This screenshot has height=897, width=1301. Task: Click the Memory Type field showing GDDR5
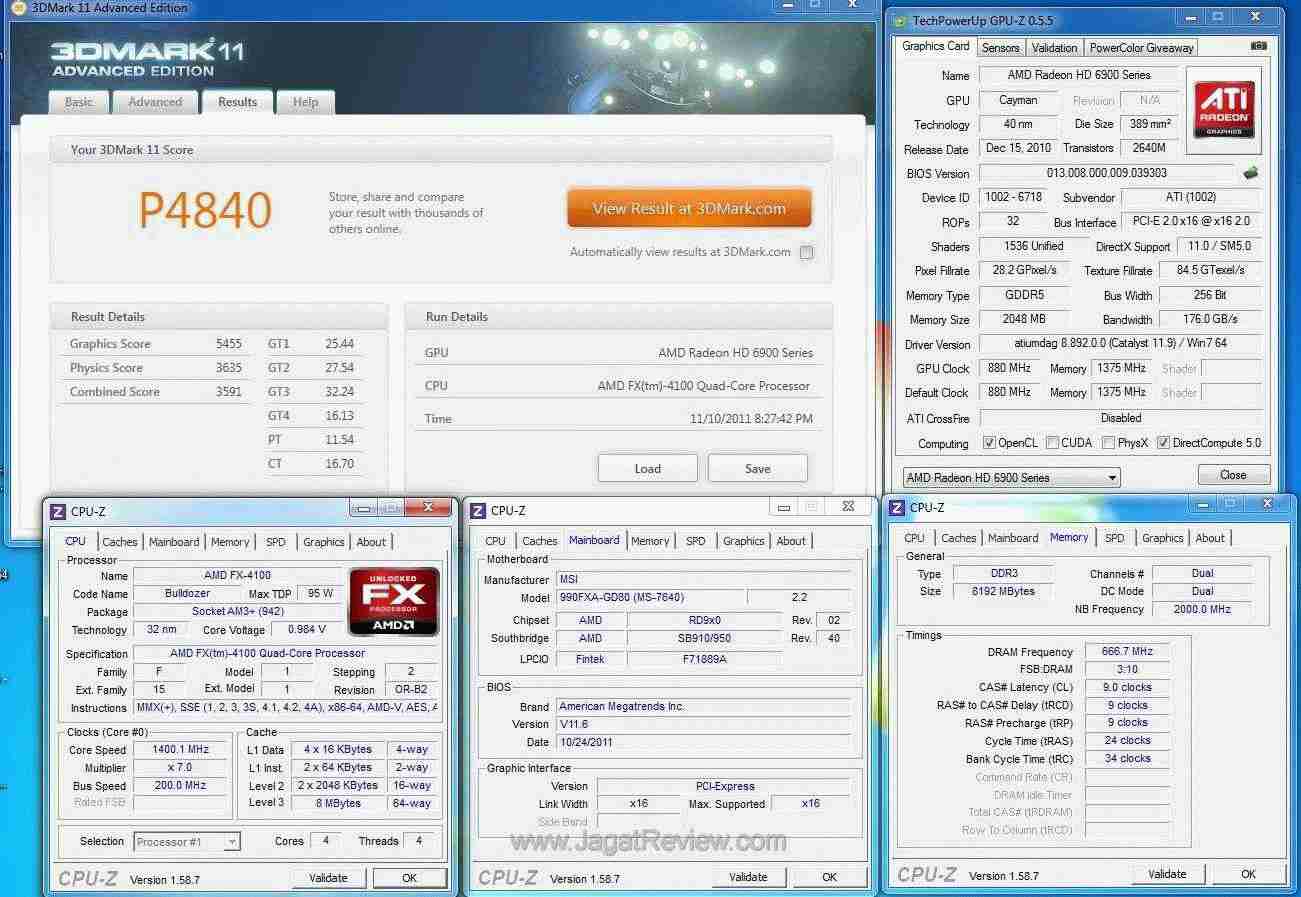[1023, 295]
